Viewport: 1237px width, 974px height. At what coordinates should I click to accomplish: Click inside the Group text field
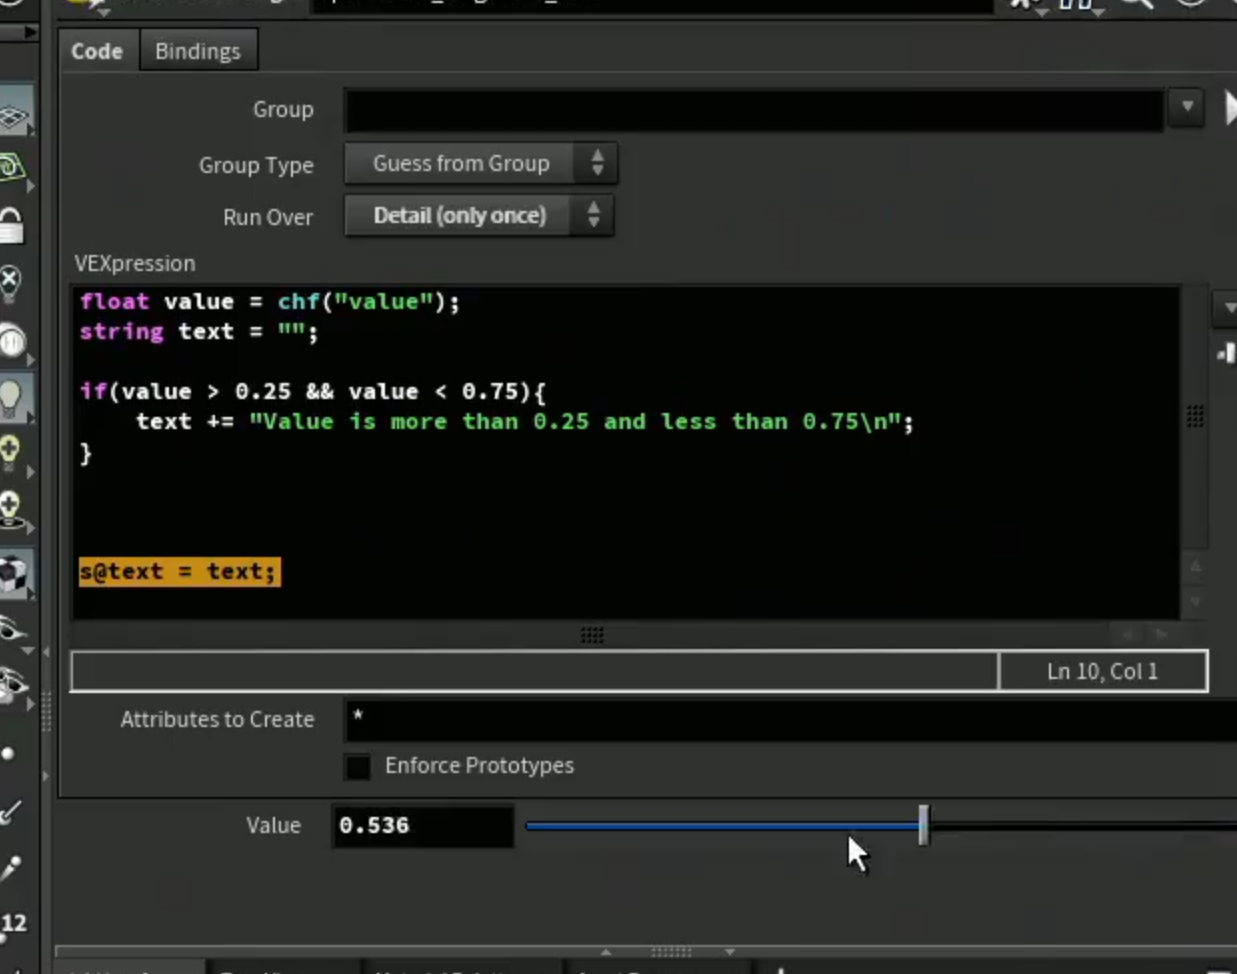point(754,109)
